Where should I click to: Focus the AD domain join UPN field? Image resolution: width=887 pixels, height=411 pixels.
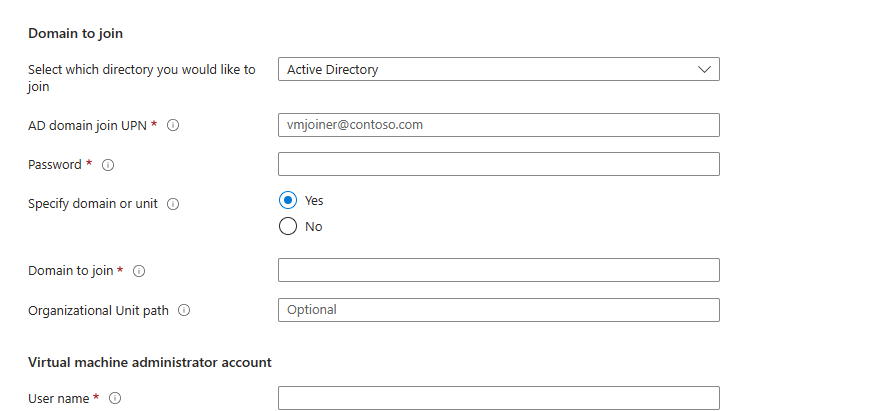click(x=498, y=125)
